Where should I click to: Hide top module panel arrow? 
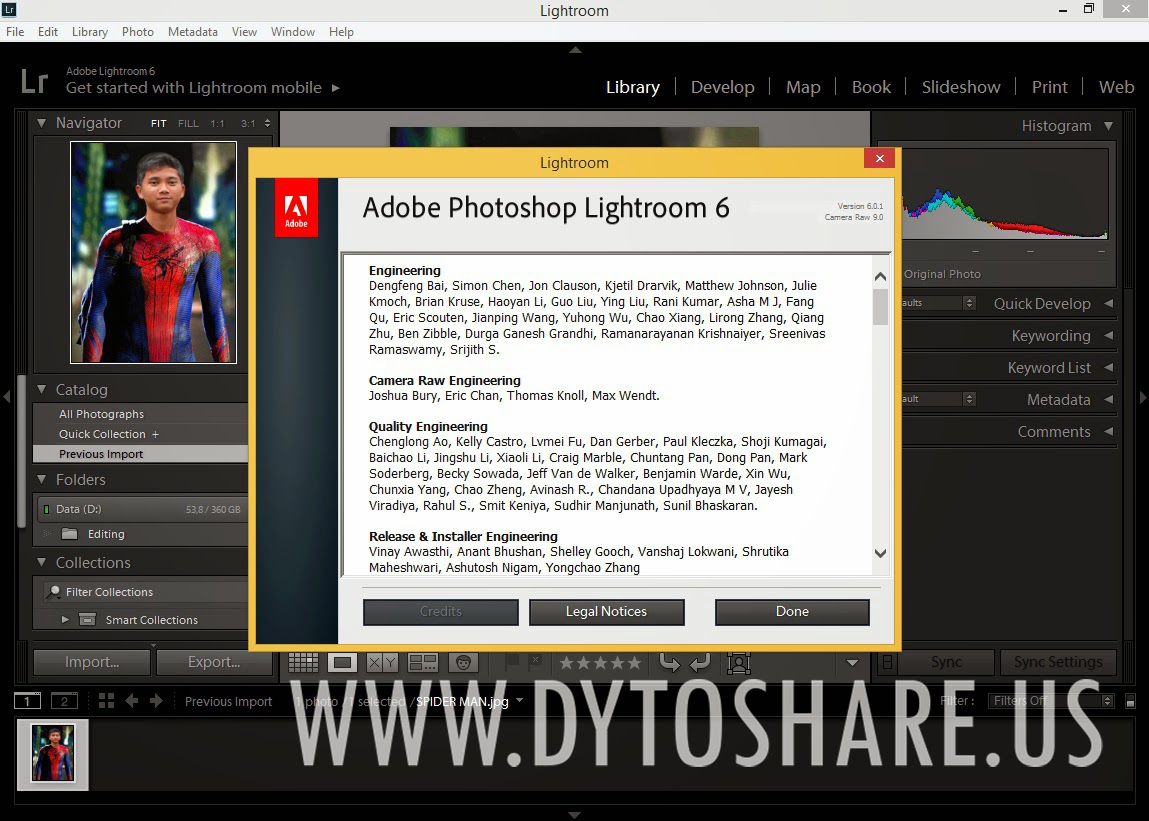click(575, 50)
